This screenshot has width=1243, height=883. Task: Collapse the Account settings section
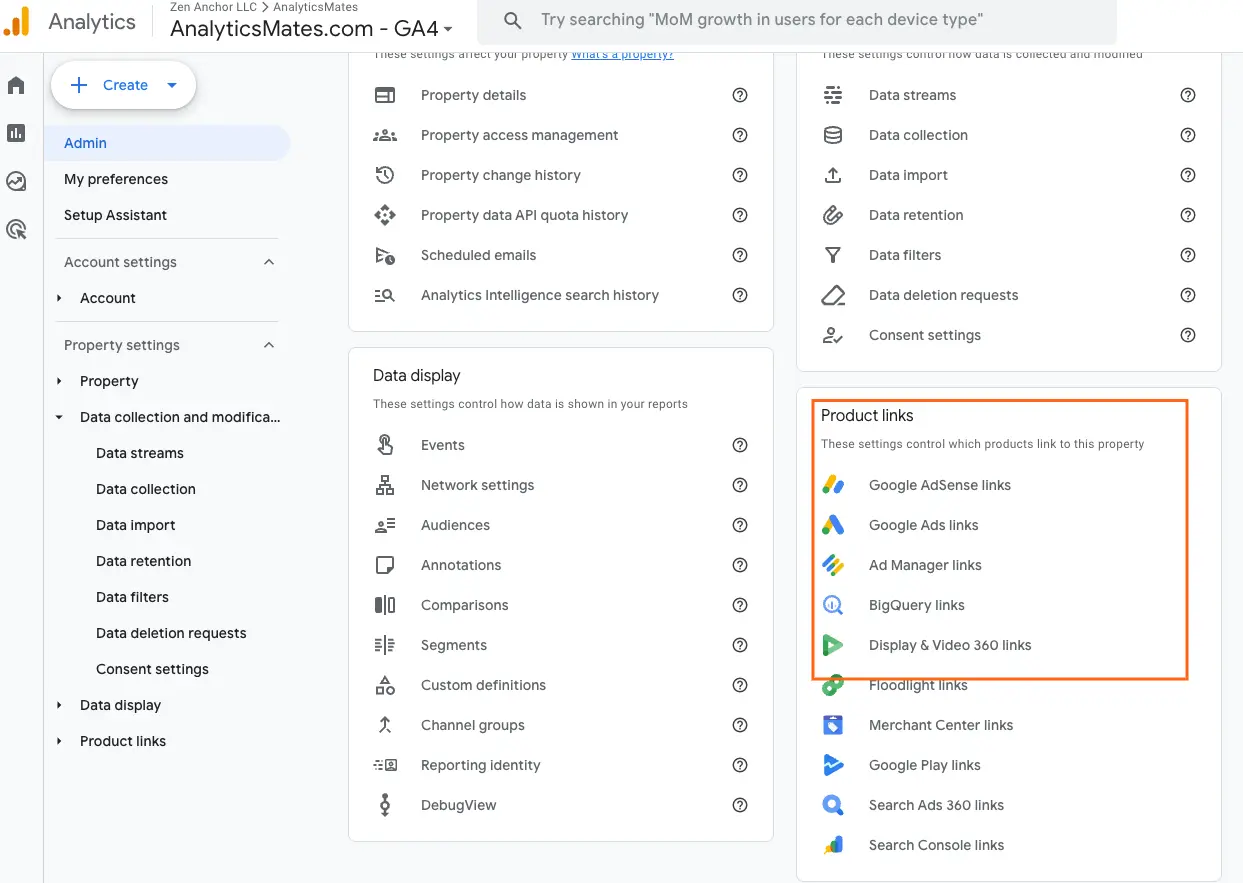click(x=268, y=261)
